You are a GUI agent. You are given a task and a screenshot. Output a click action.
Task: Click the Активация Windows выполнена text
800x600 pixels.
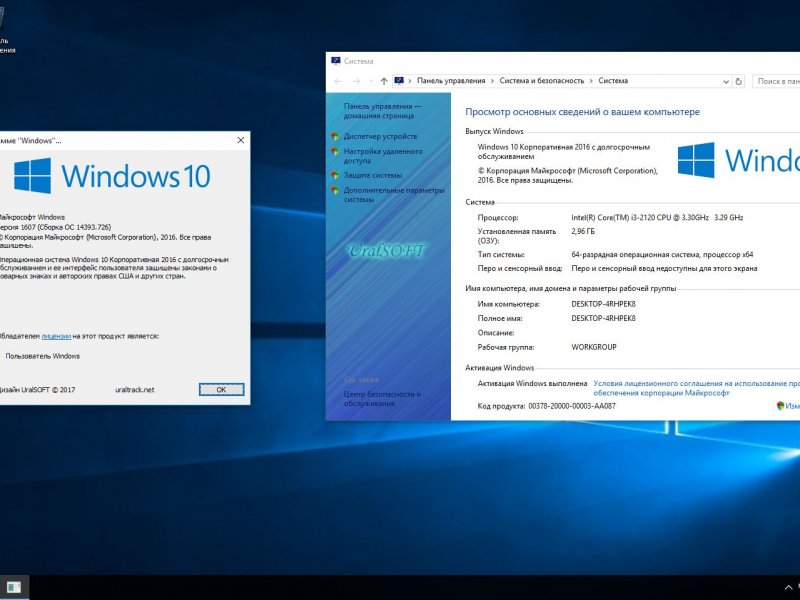(532, 383)
